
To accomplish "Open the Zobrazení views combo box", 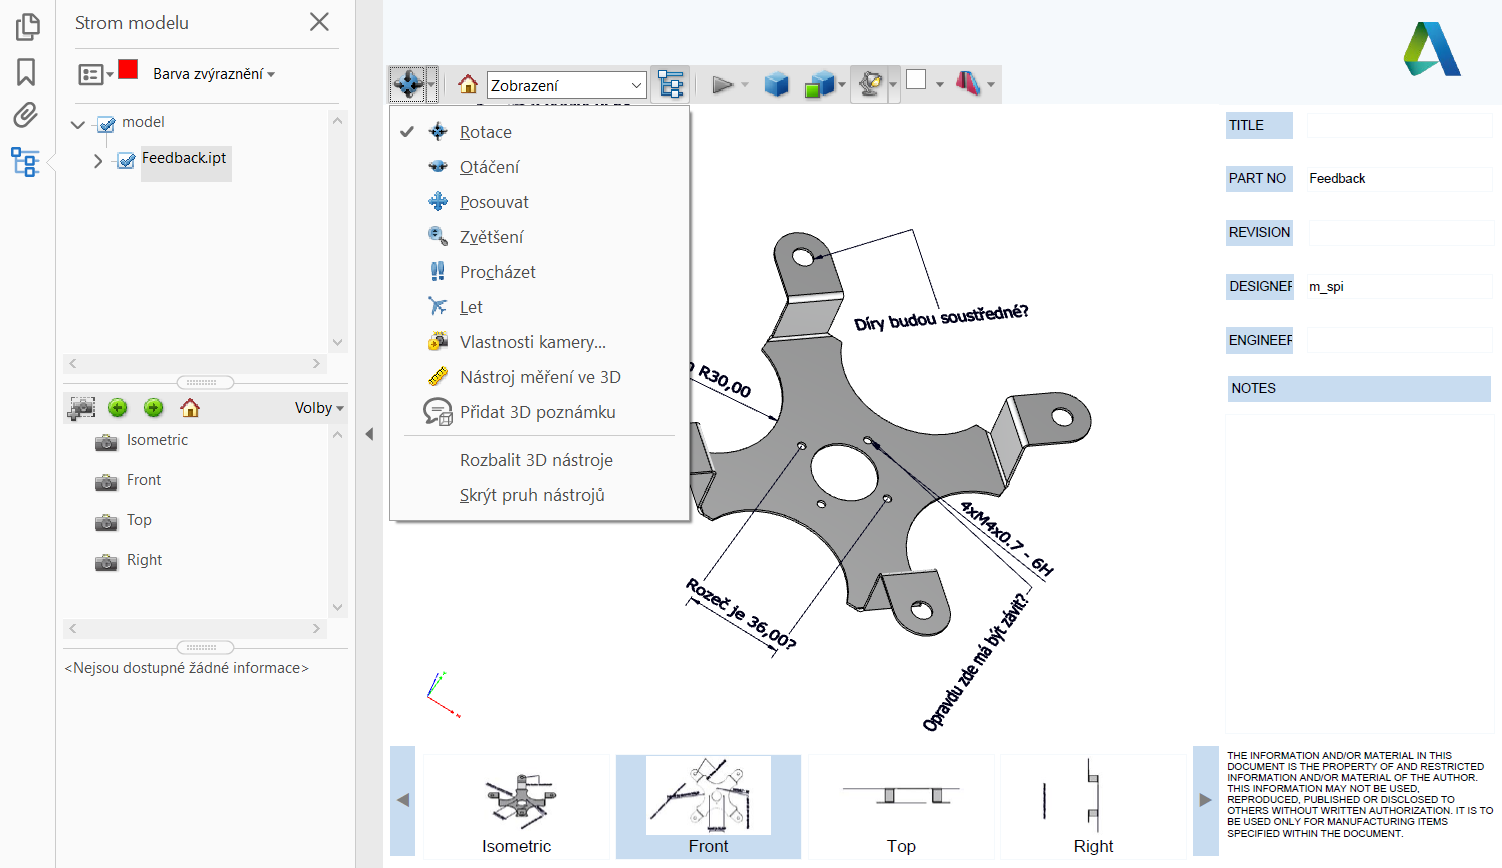I will (x=567, y=85).
